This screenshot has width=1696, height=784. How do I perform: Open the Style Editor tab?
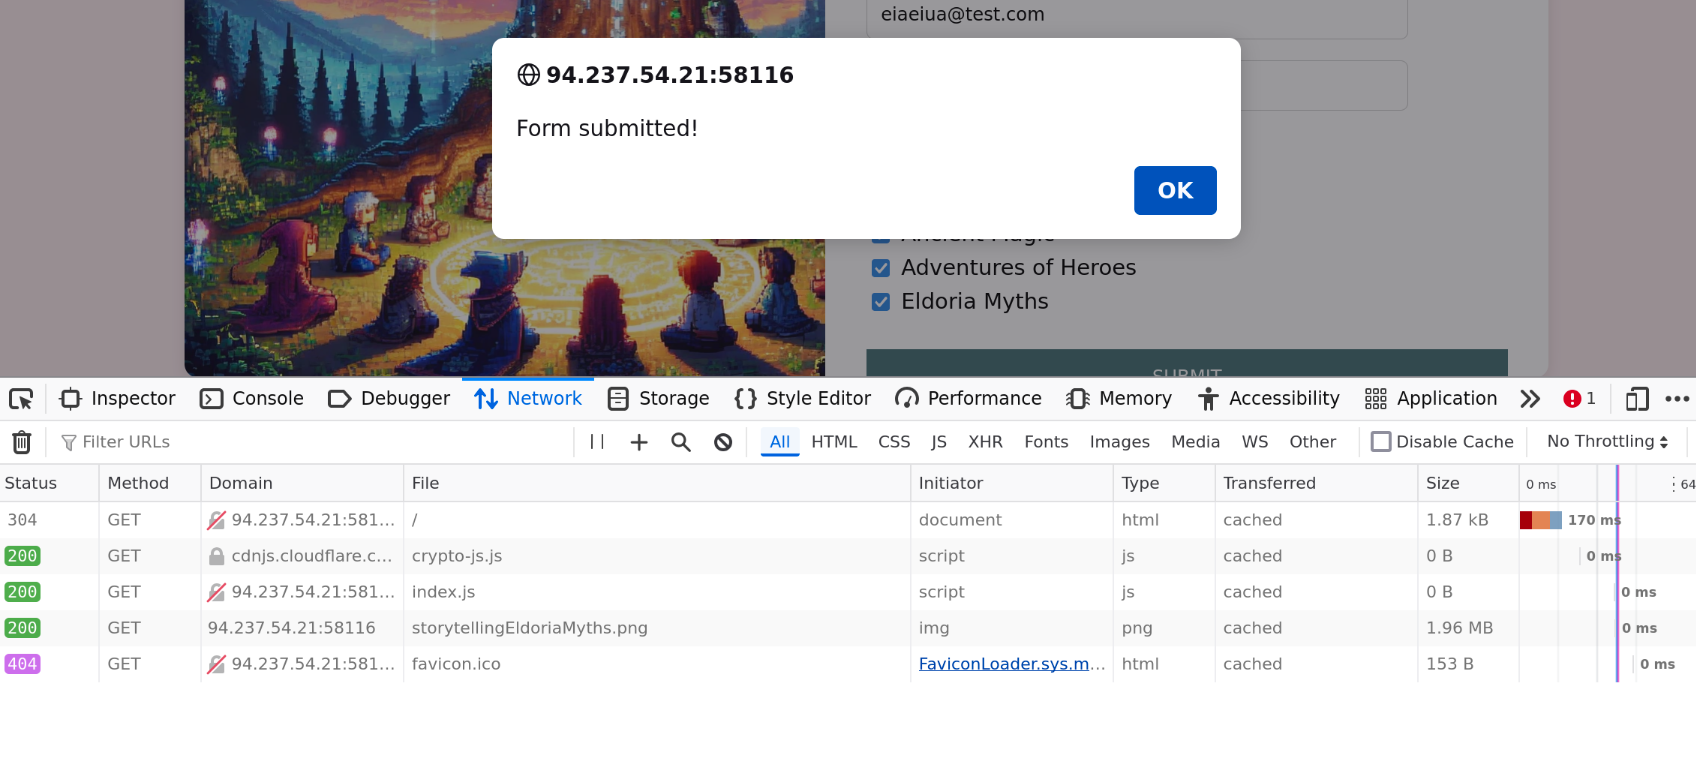pyautogui.click(x=803, y=399)
